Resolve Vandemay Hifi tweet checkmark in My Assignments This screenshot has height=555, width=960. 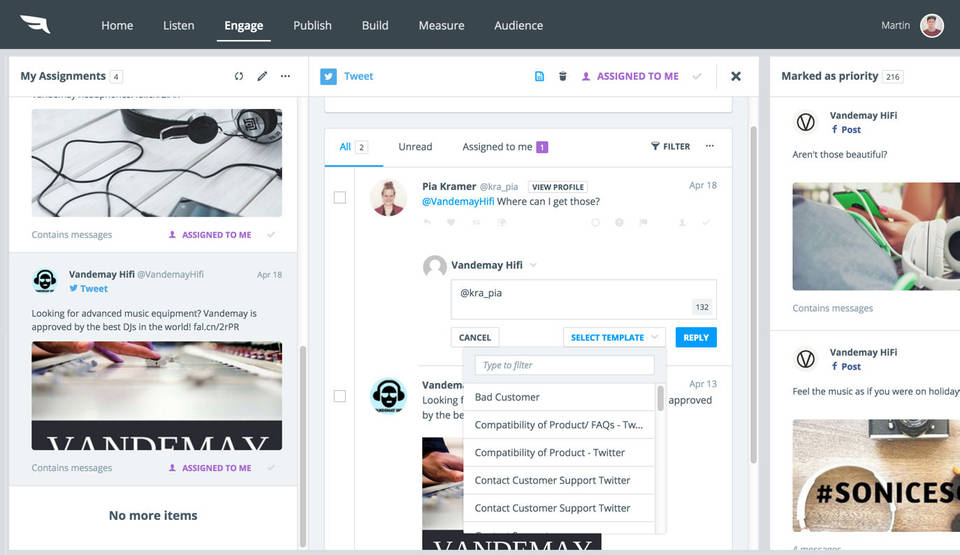click(271, 467)
